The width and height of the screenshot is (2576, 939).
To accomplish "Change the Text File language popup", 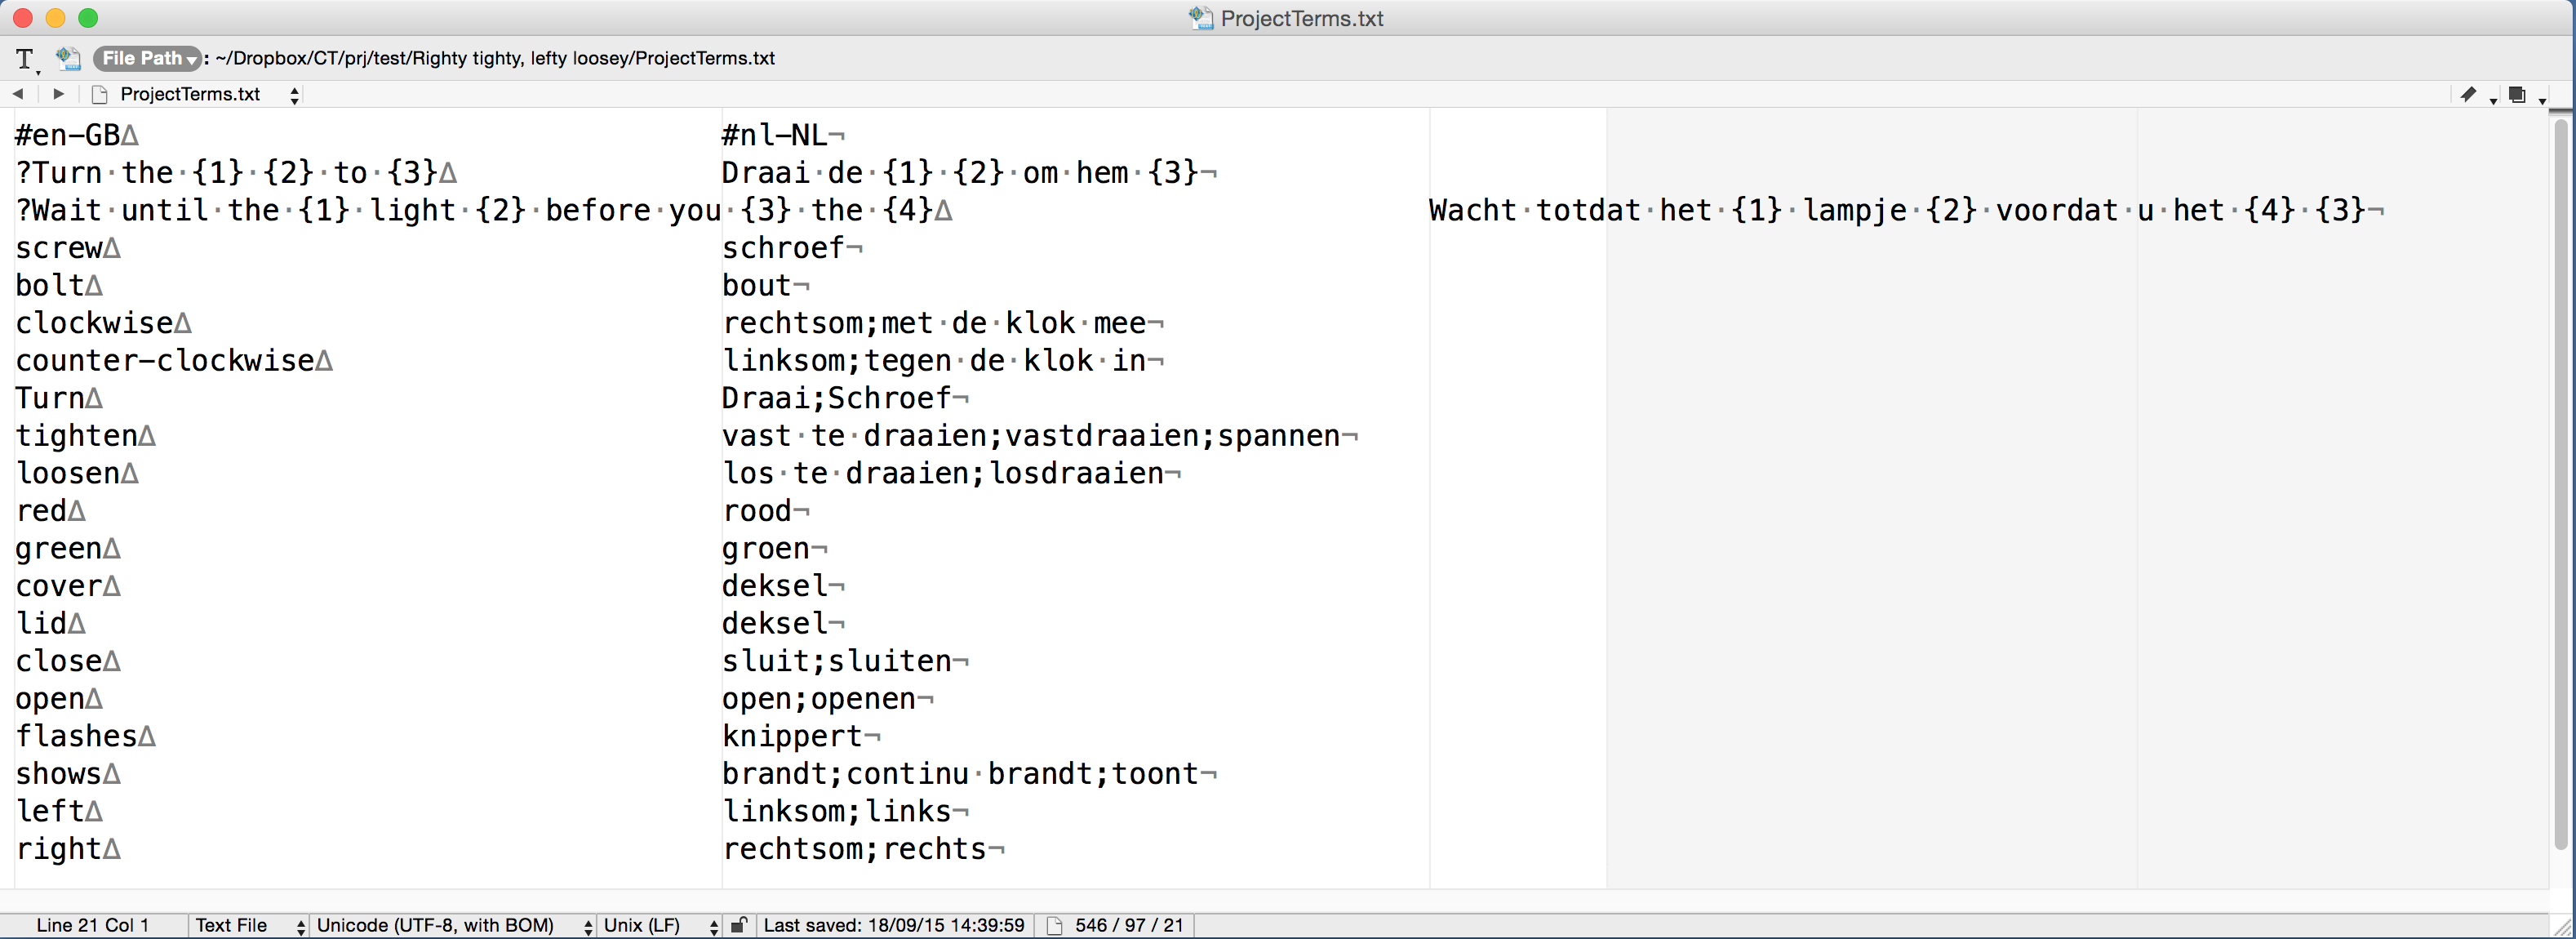I will (249, 926).
